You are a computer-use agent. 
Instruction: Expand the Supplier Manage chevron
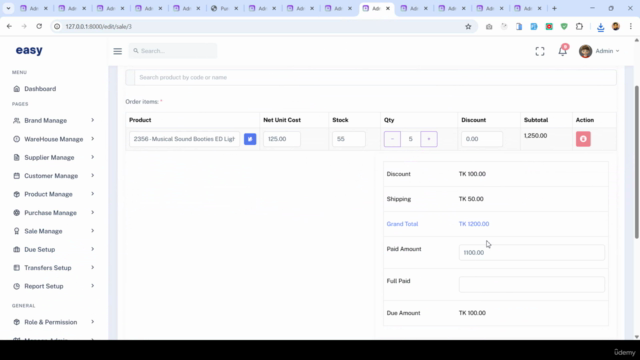(93, 157)
